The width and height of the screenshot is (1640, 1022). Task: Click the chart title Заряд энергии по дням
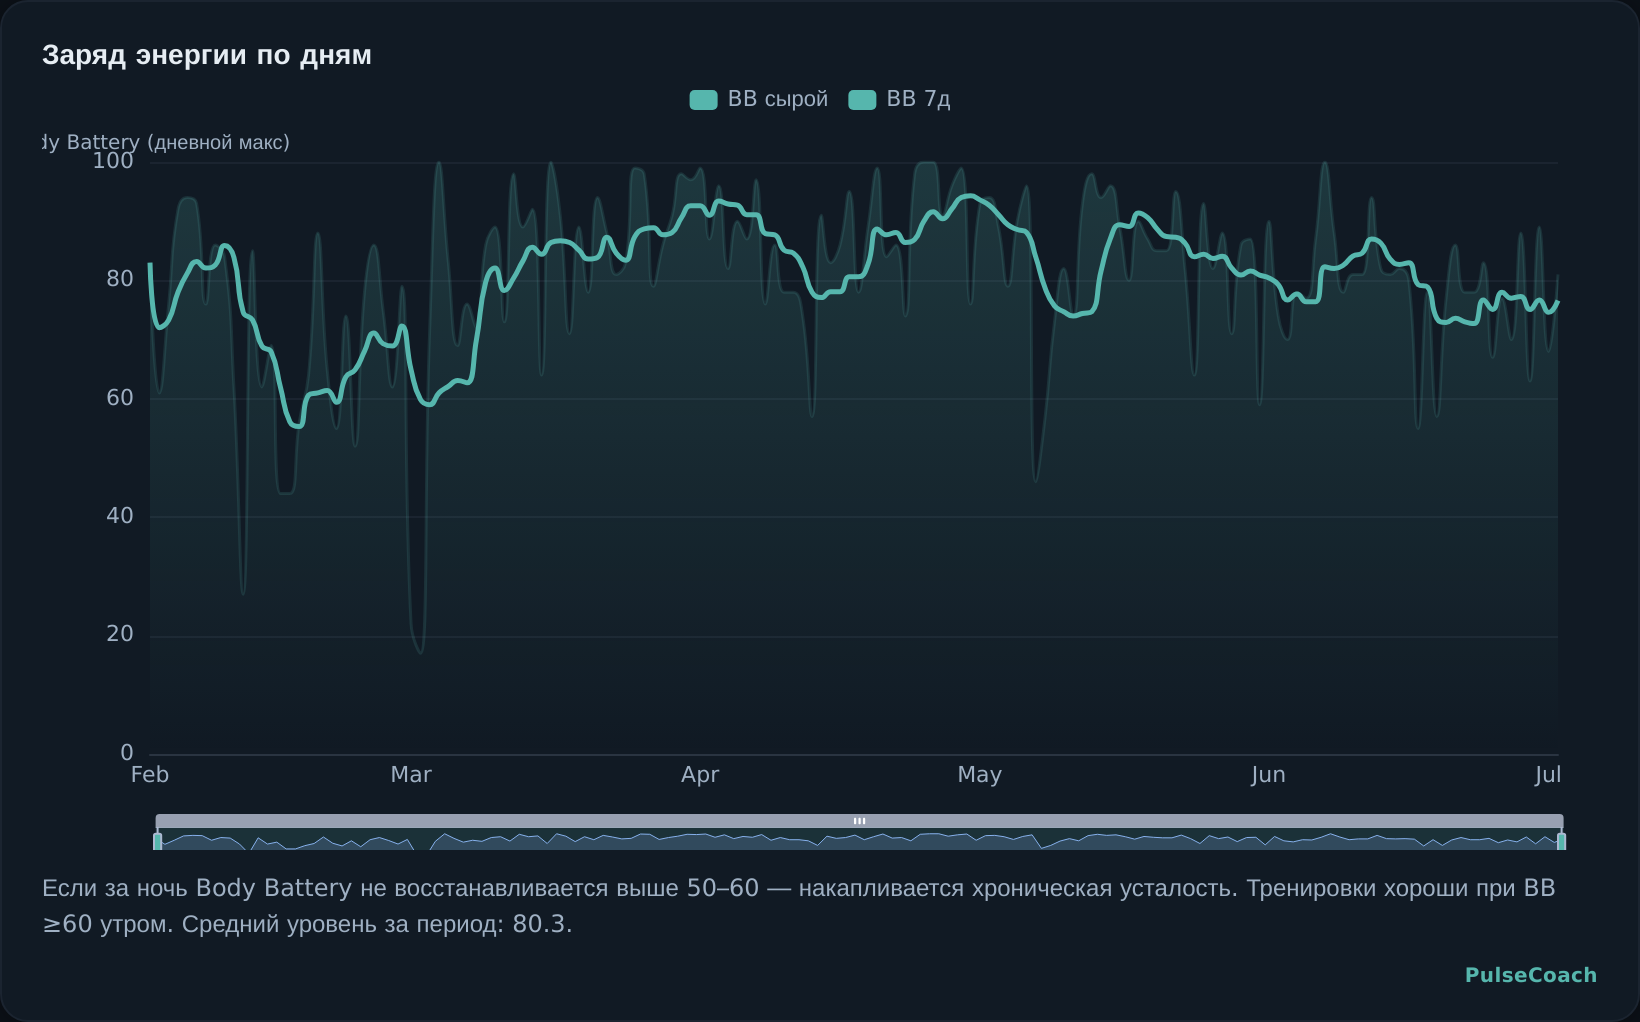(207, 55)
